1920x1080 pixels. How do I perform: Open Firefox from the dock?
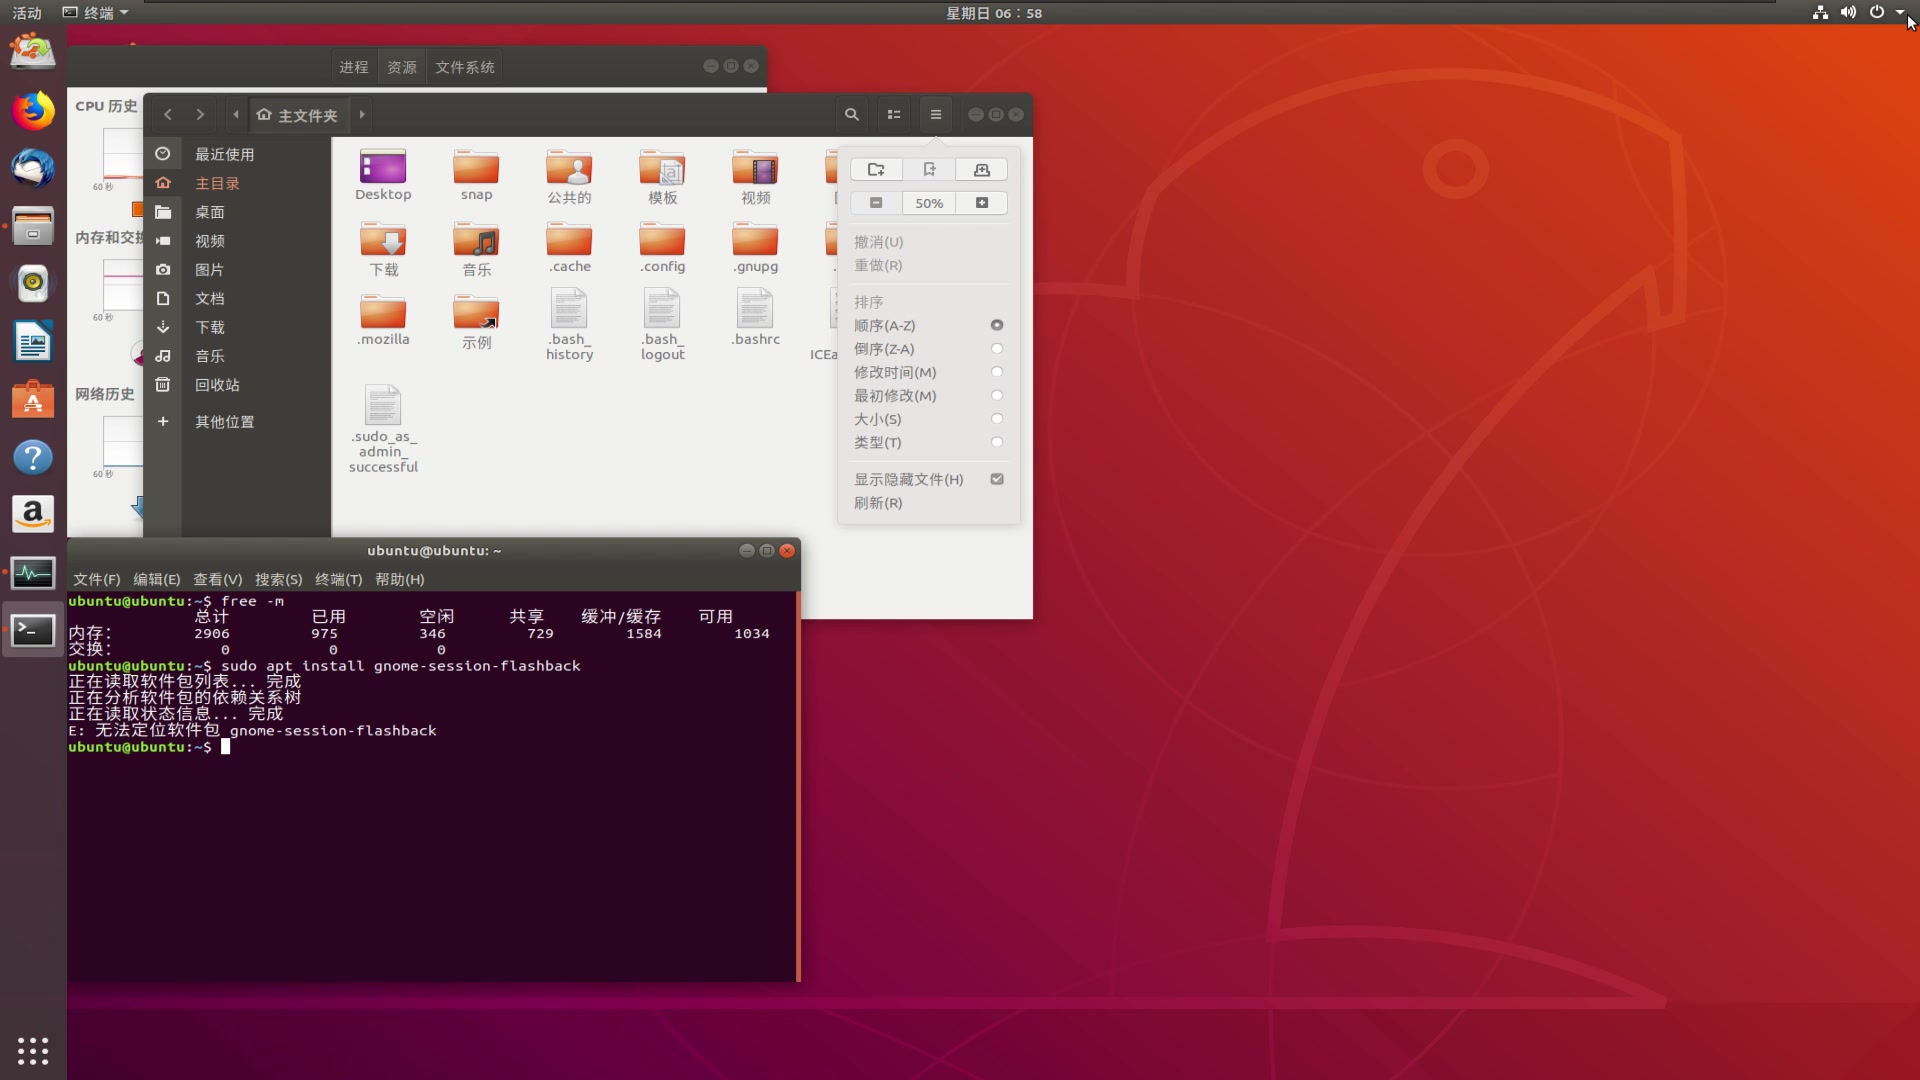click(33, 110)
